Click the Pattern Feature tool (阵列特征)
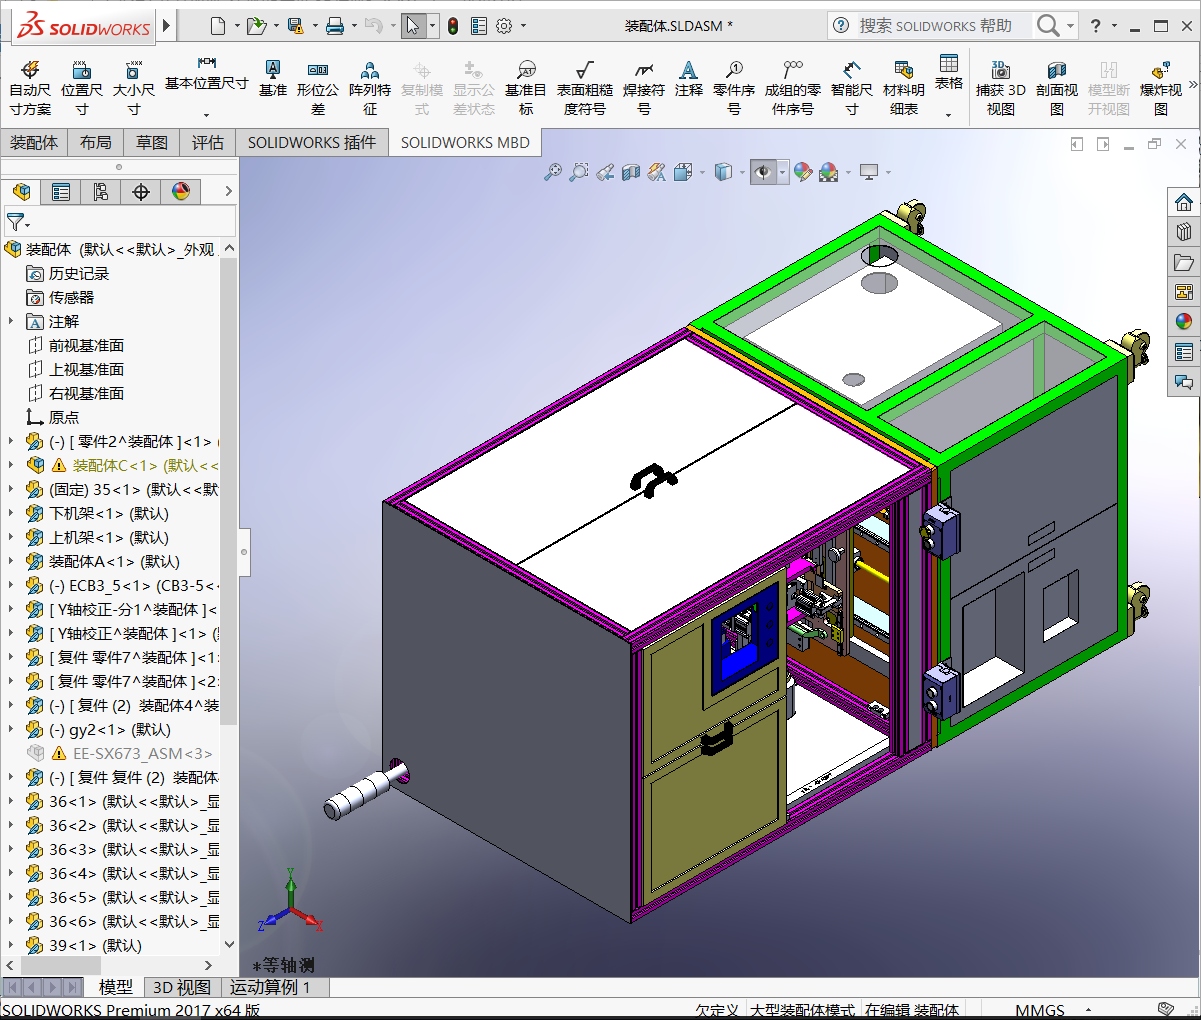Screen dimensions: 1201x1020 point(369,88)
